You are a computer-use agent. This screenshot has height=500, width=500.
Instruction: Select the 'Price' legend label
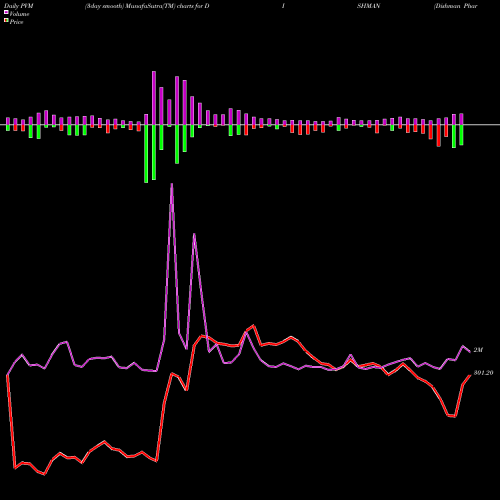(x=16, y=22)
